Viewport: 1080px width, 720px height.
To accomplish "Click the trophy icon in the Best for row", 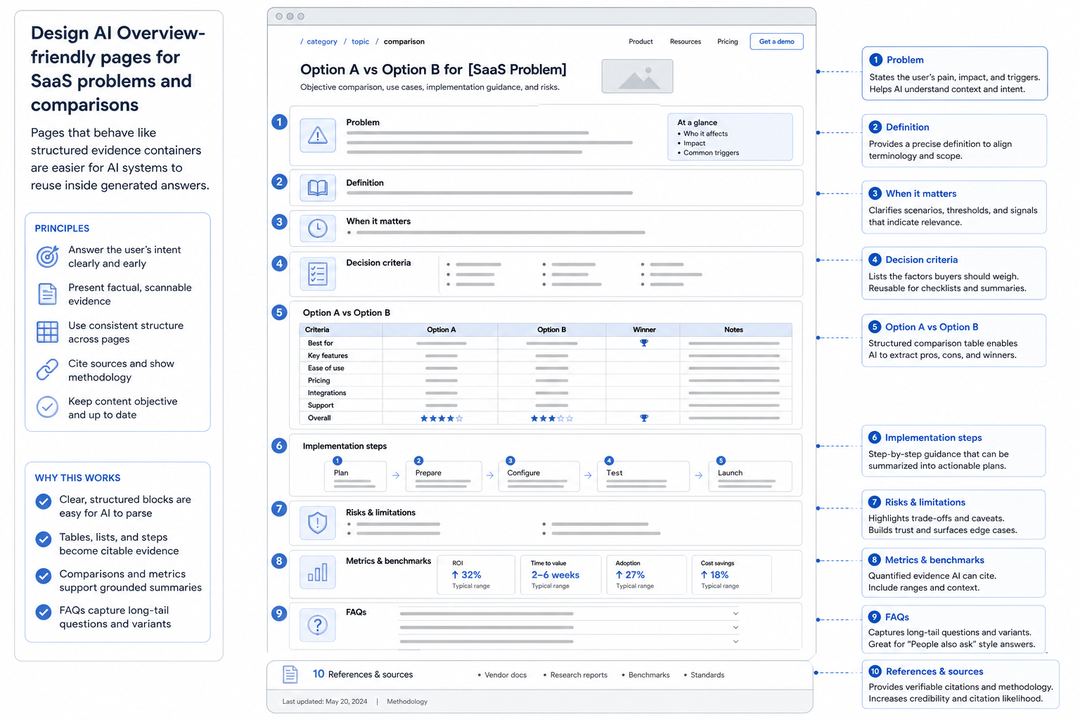I will [643, 342].
